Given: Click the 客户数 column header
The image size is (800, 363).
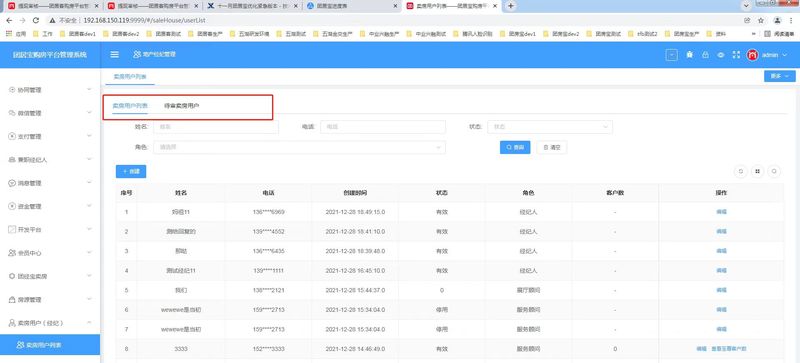Looking at the screenshot, I should (x=615, y=193).
